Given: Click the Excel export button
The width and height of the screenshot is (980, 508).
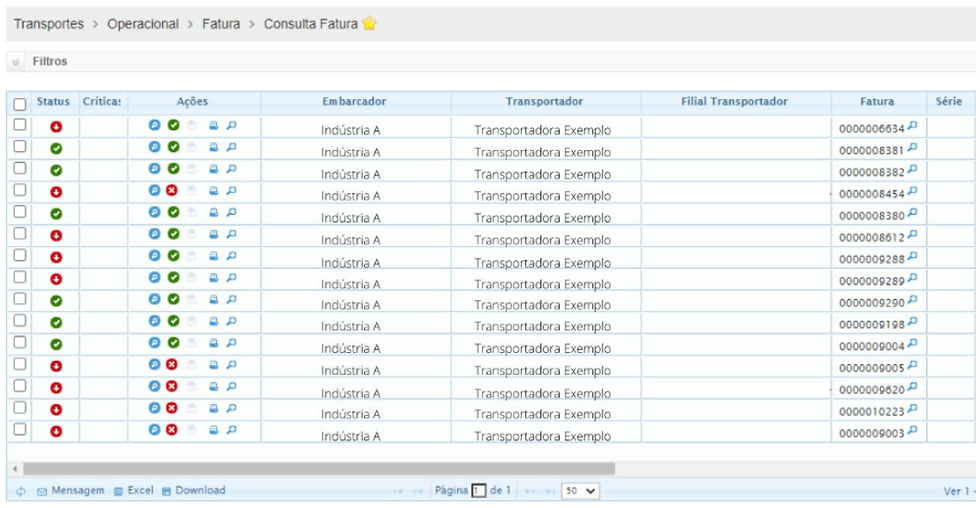Looking at the screenshot, I should tap(133, 491).
